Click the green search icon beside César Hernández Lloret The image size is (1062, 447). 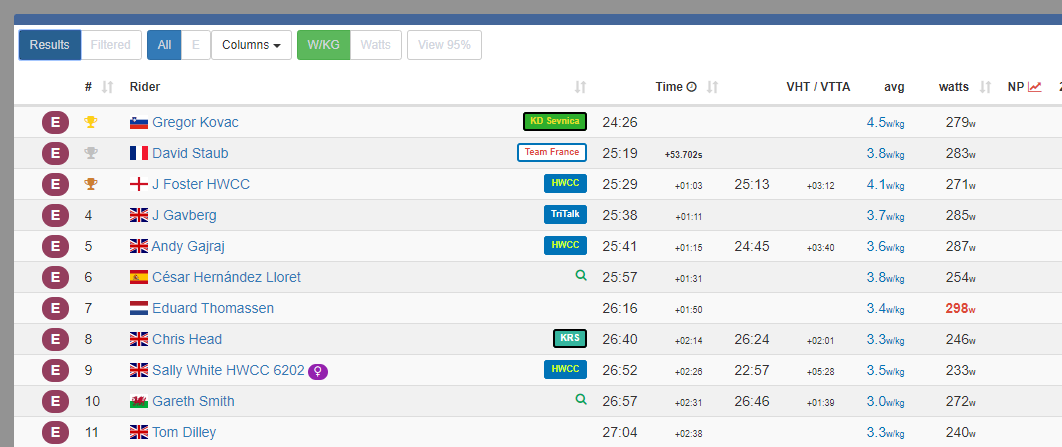pos(580,276)
